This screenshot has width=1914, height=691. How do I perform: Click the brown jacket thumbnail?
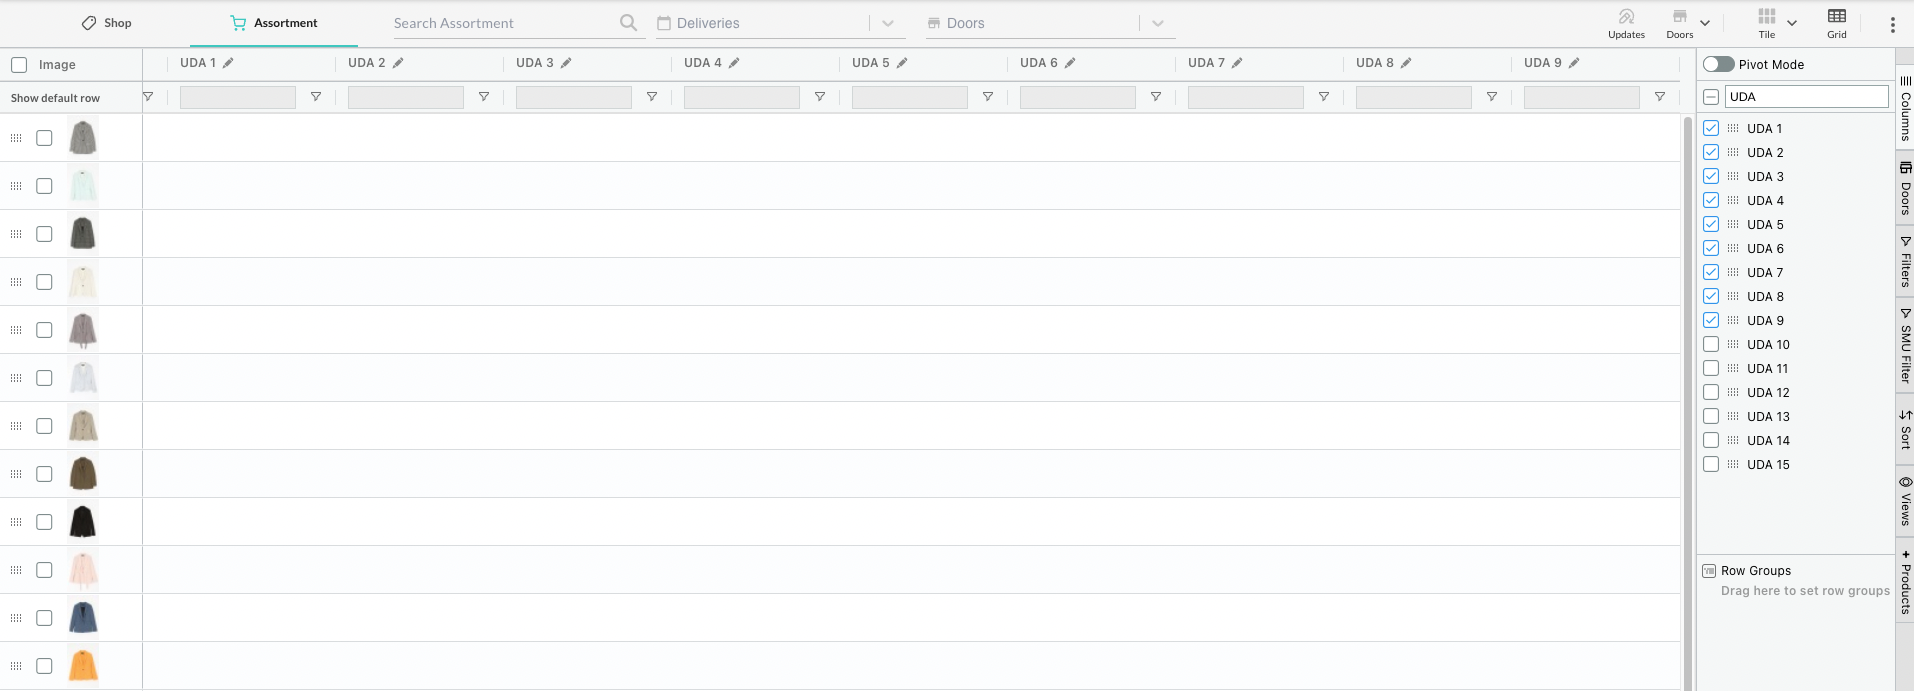click(x=83, y=474)
